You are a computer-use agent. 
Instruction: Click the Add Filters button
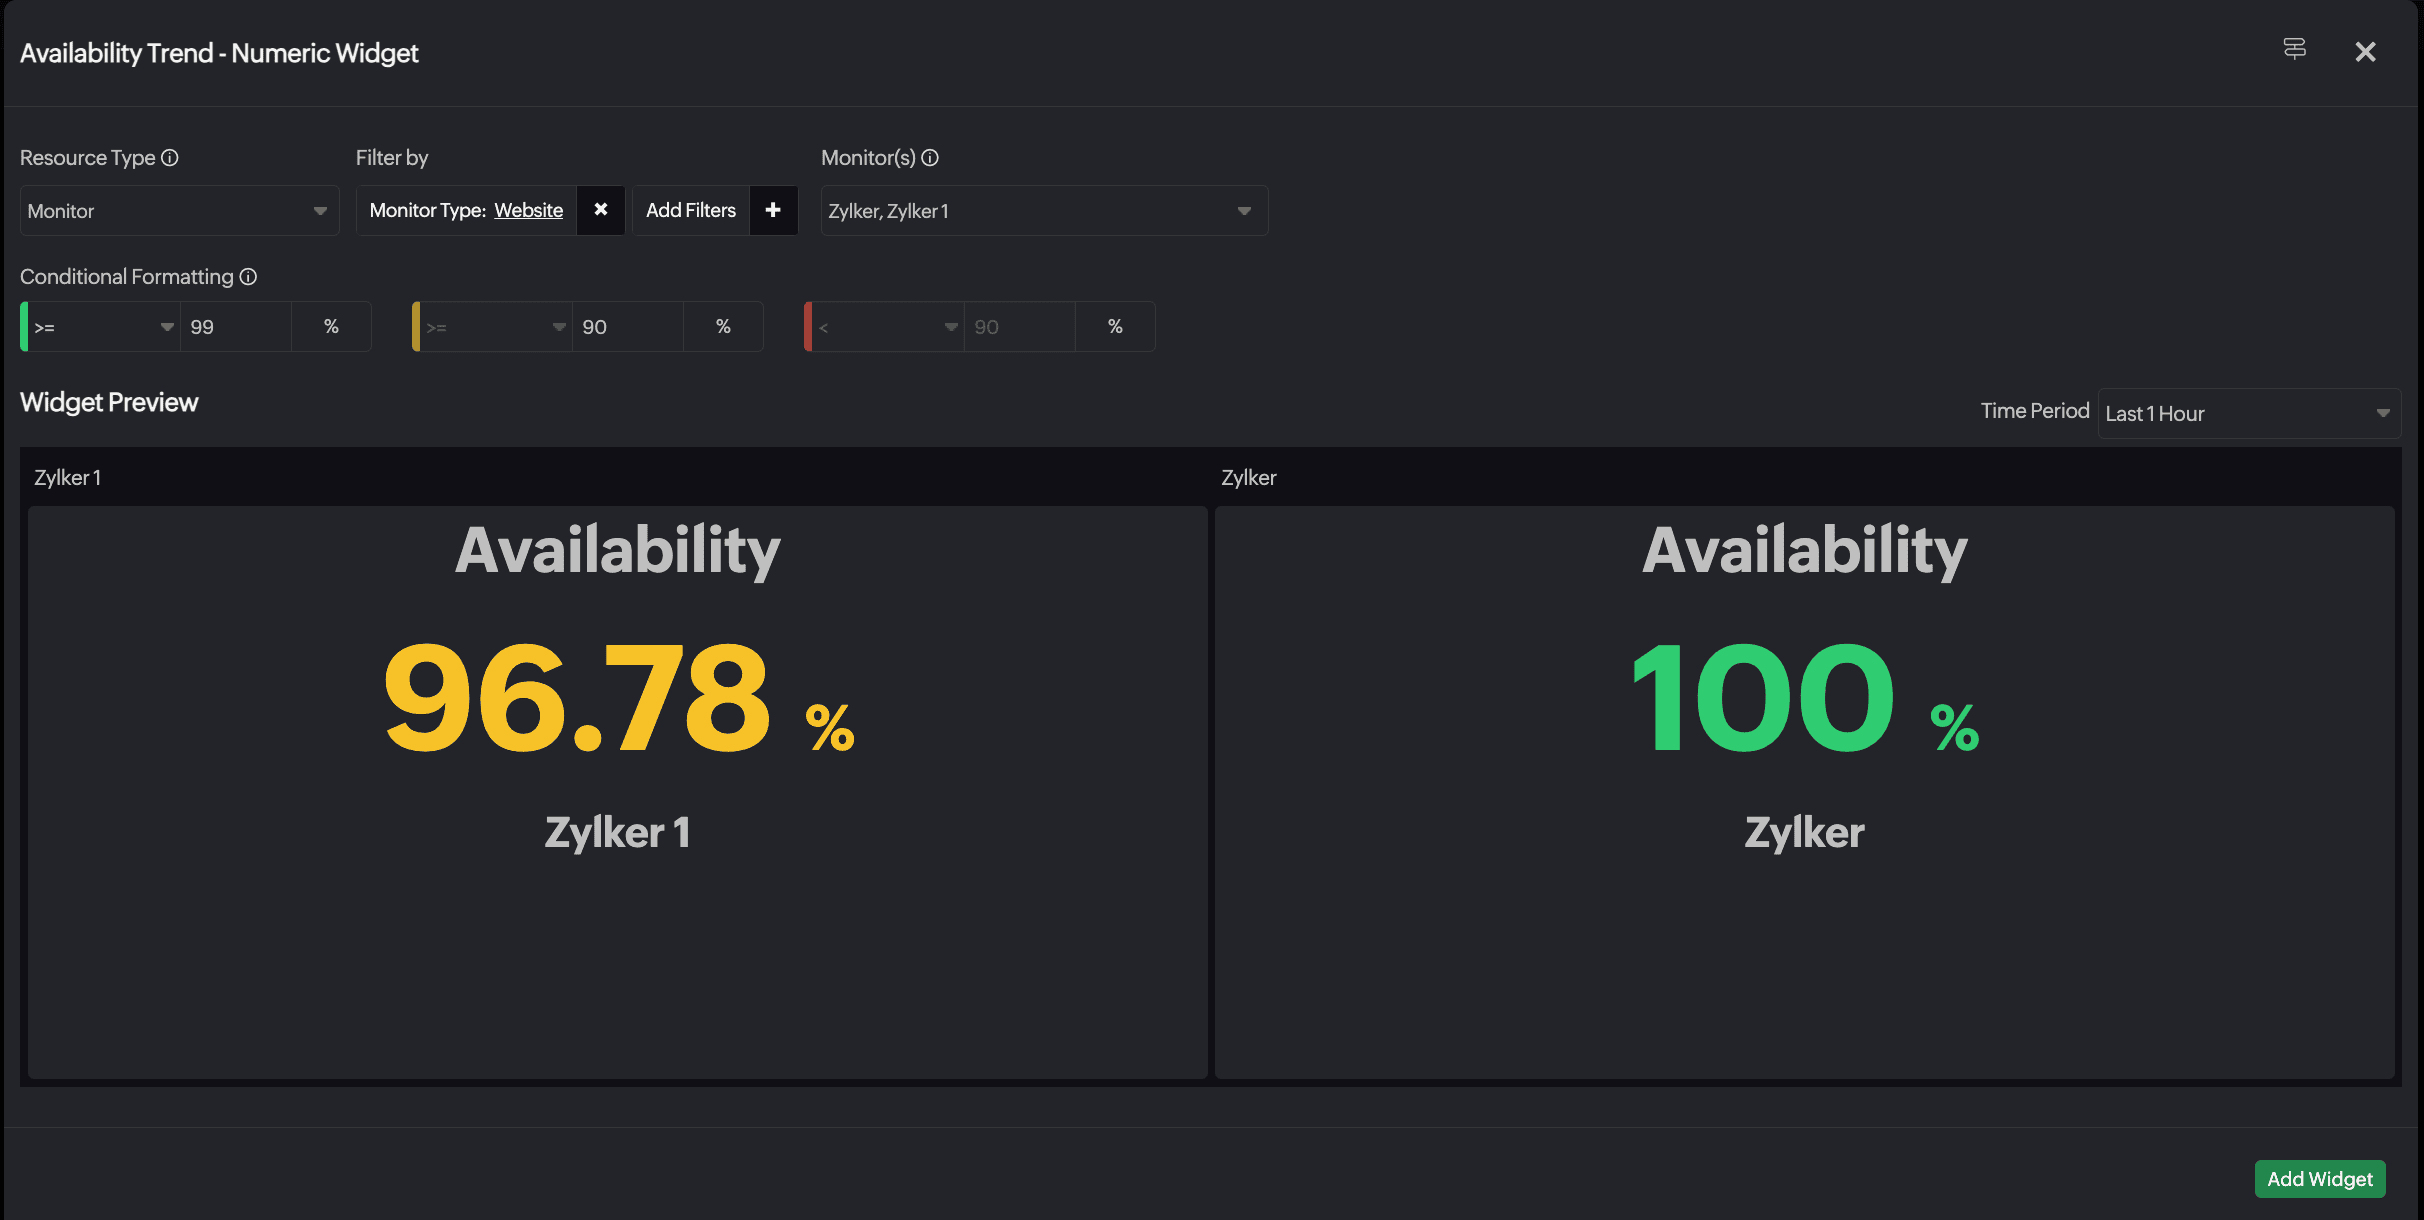(x=691, y=210)
